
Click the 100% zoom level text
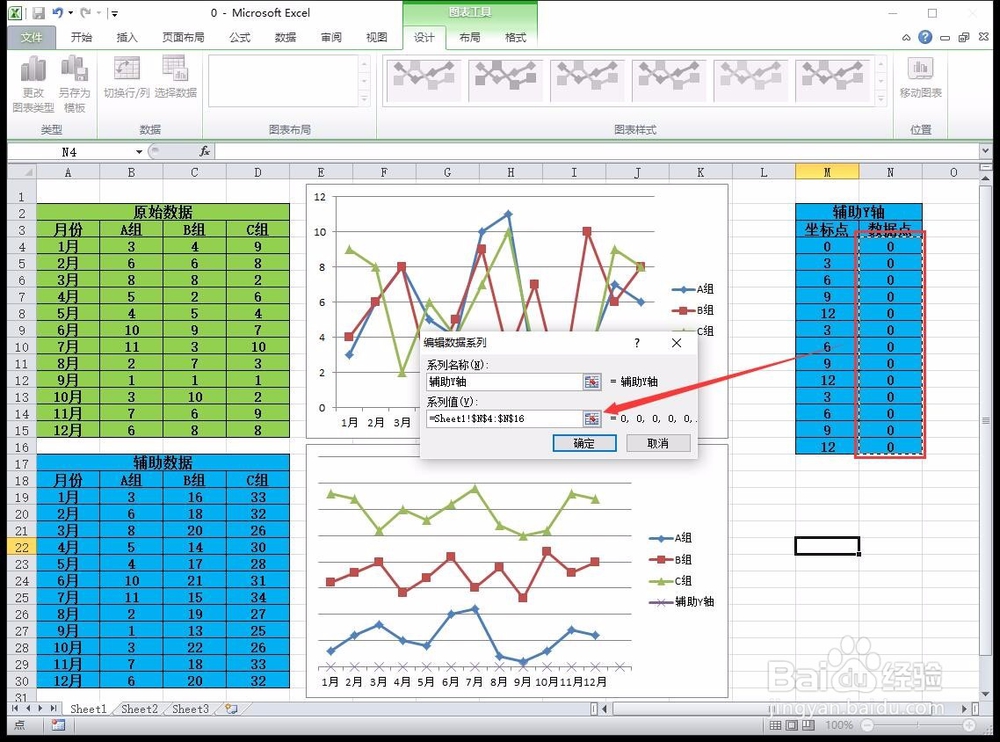click(839, 725)
